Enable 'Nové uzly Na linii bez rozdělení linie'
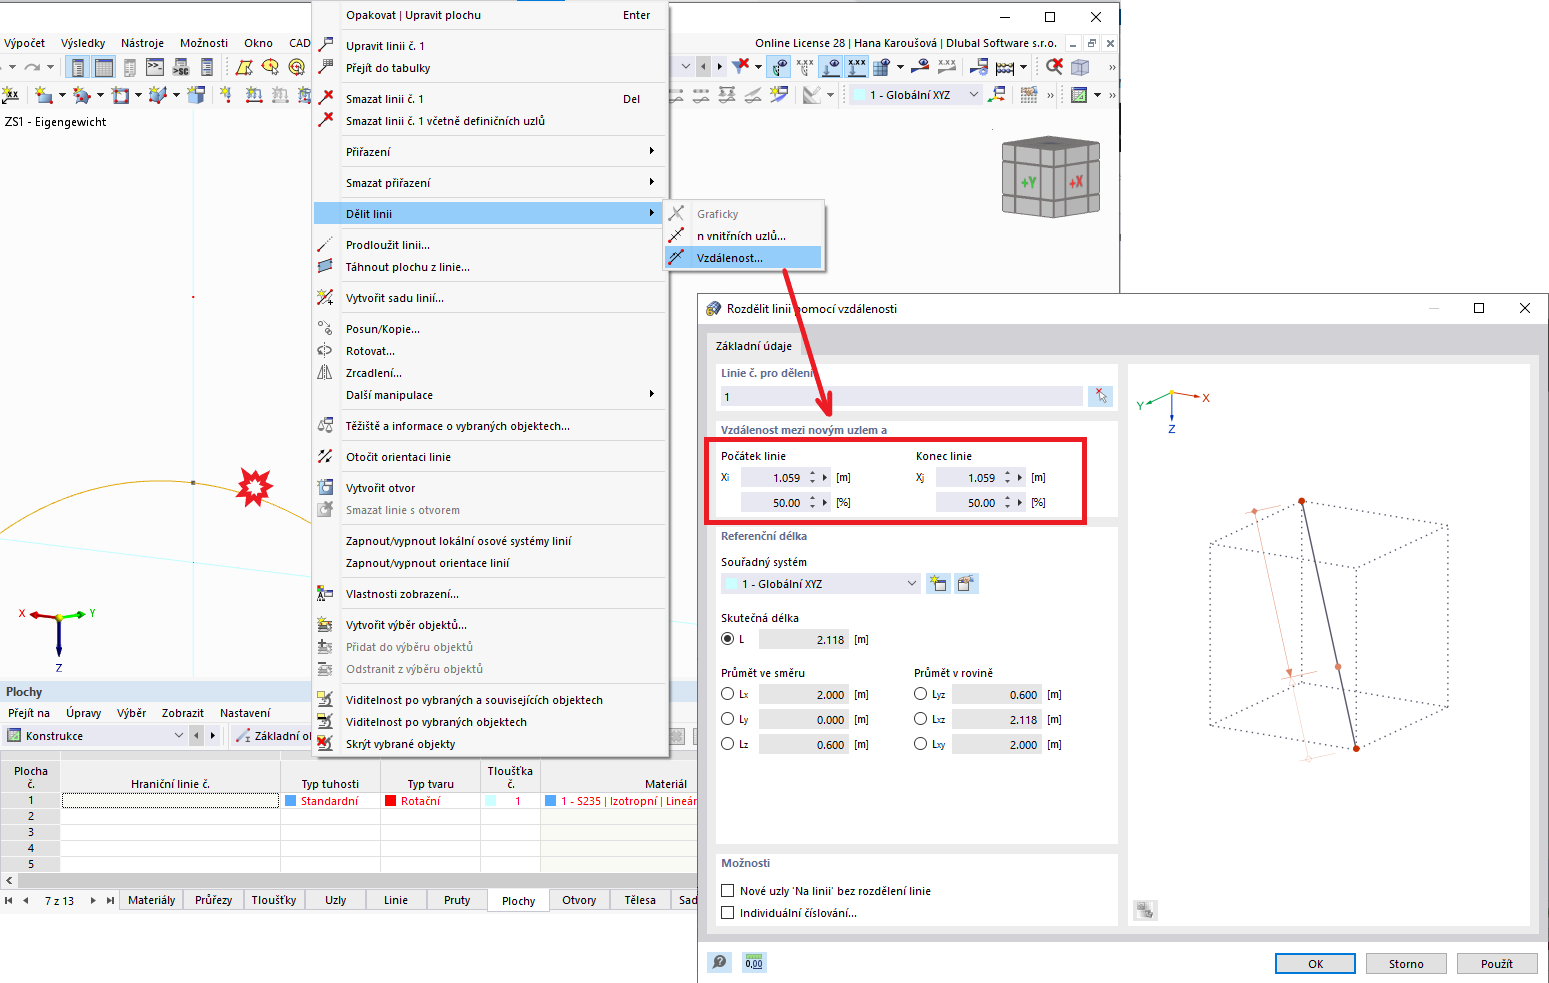 click(x=727, y=890)
